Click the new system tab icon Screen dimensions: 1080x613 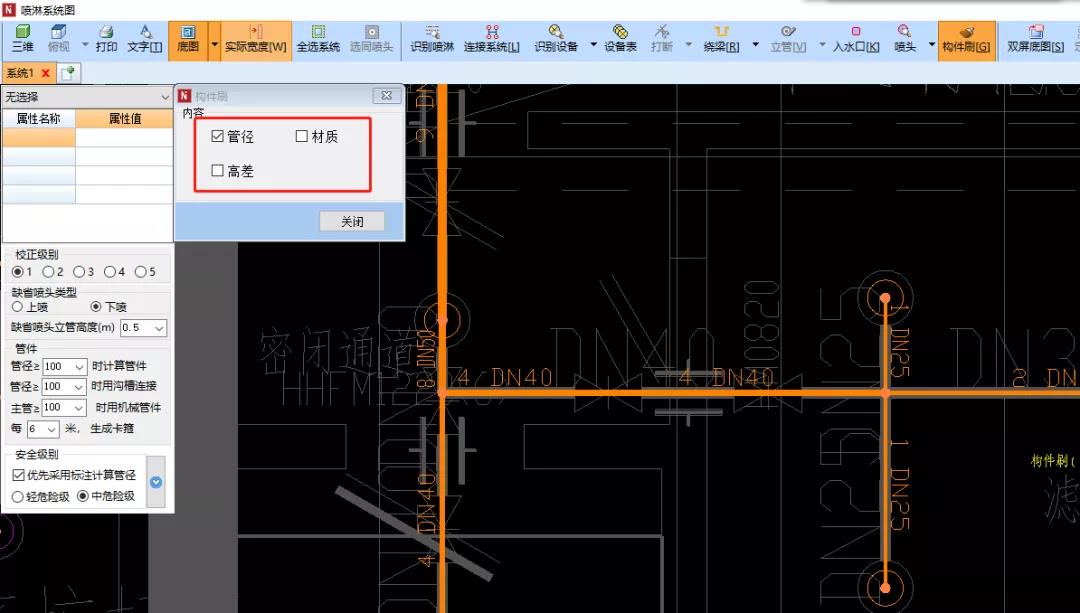click(68, 73)
